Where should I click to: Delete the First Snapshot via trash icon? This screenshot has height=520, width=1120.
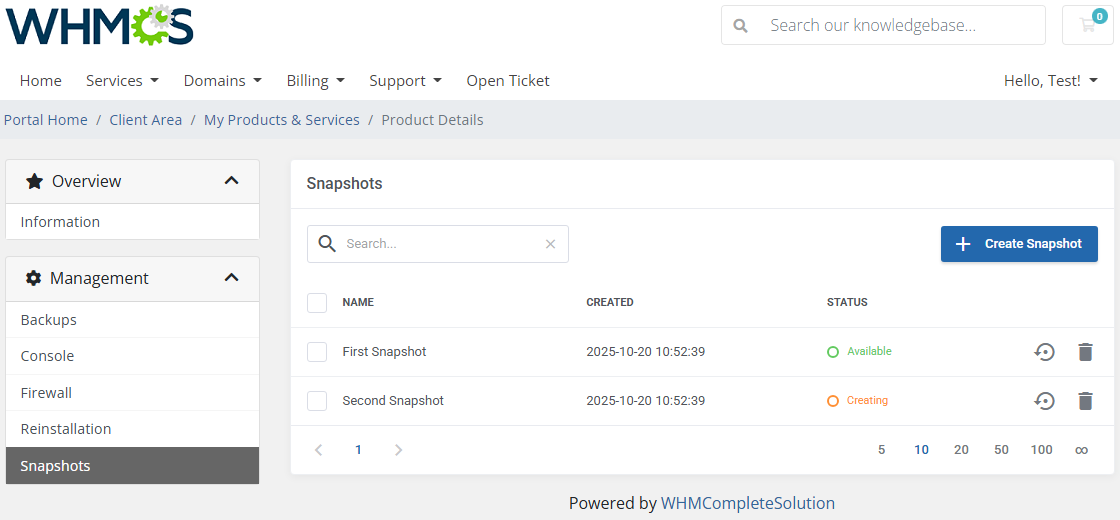click(x=1085, y=352)
